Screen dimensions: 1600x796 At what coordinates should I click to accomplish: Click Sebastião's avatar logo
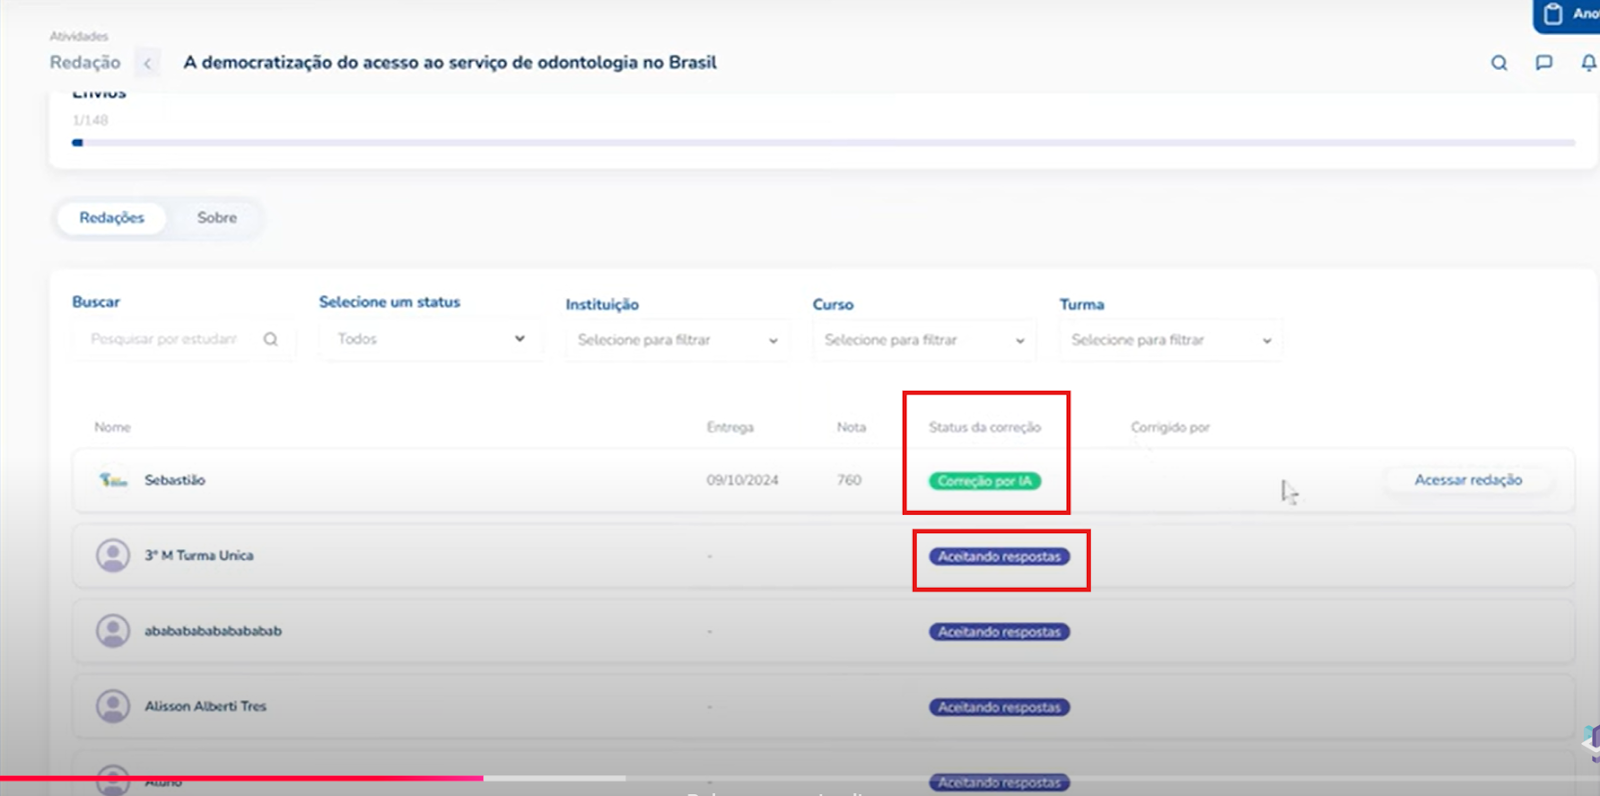click(113, 480)
